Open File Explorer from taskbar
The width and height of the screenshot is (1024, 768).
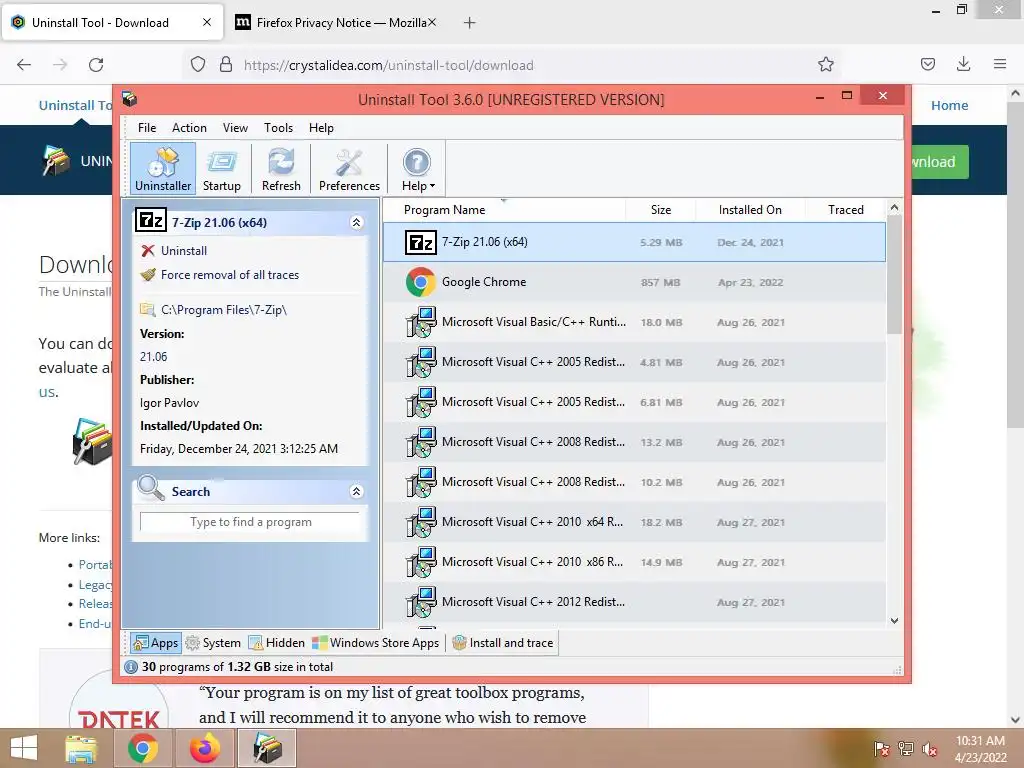point(81,748)
